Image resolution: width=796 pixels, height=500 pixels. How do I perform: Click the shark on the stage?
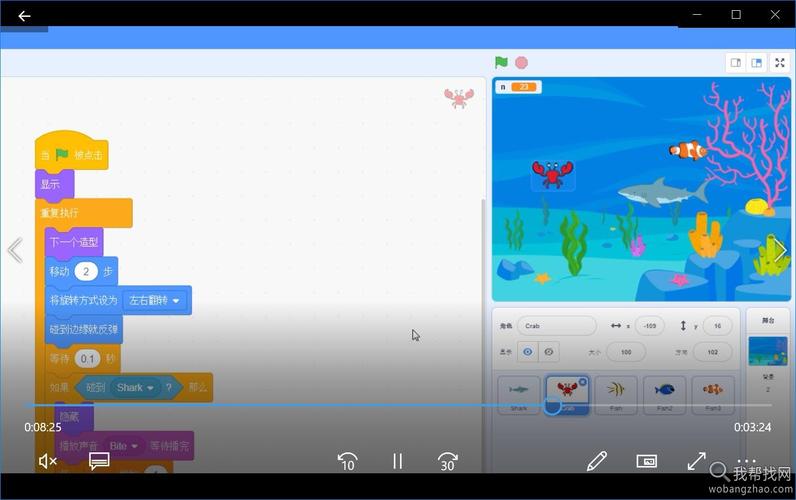click(663, 192)
